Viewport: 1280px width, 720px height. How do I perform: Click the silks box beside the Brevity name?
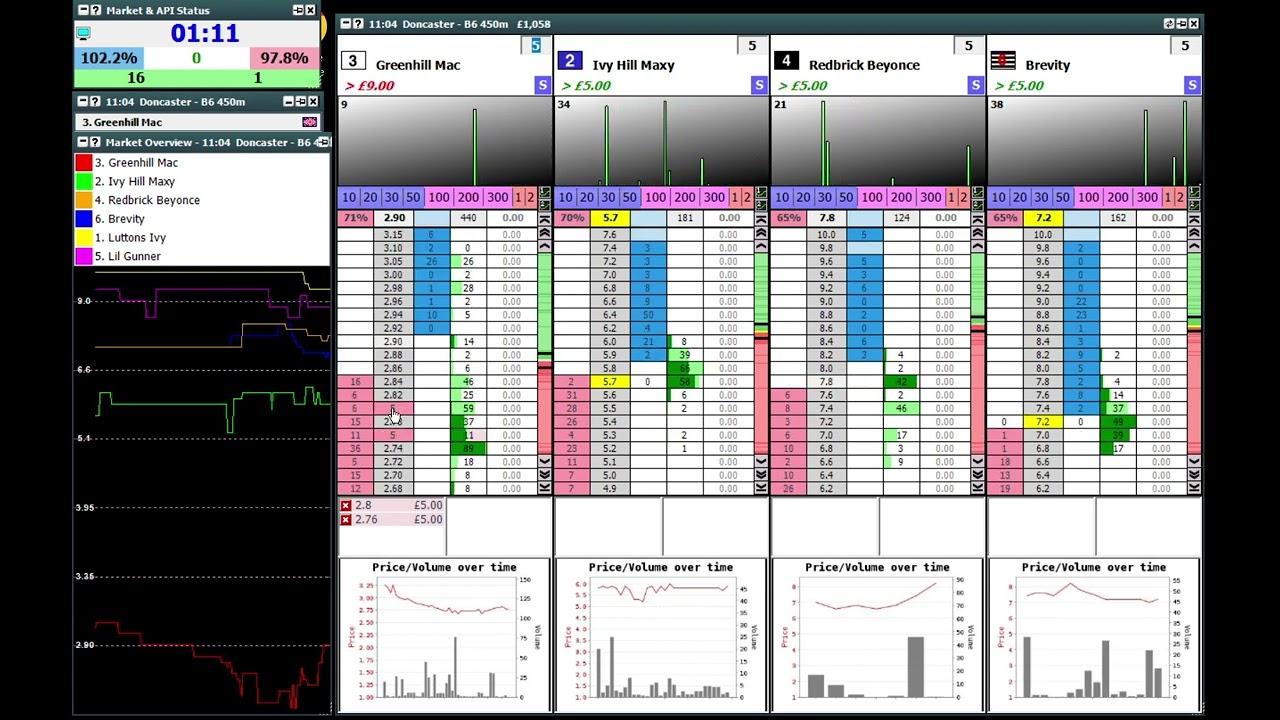[x=1002, y=62]
